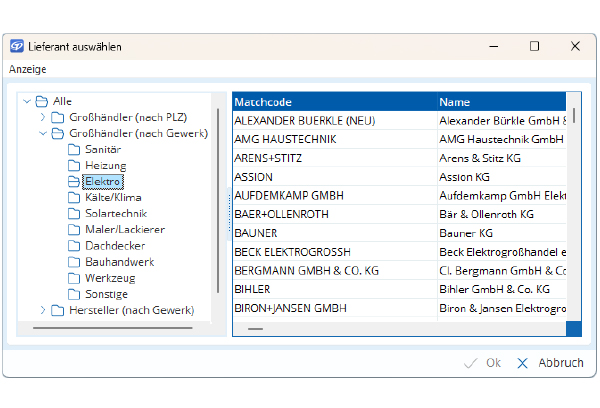Image resolution: width=600 pixels, height=408 pixels.
Task: Select BAER+OLLENROTH matchcode
Action: 335,214
